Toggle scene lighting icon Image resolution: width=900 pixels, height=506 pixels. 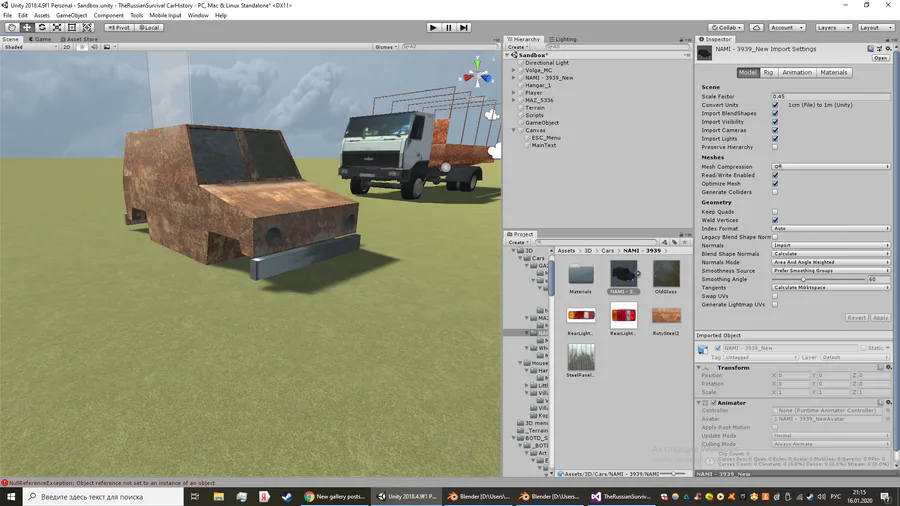pos(82,47)
